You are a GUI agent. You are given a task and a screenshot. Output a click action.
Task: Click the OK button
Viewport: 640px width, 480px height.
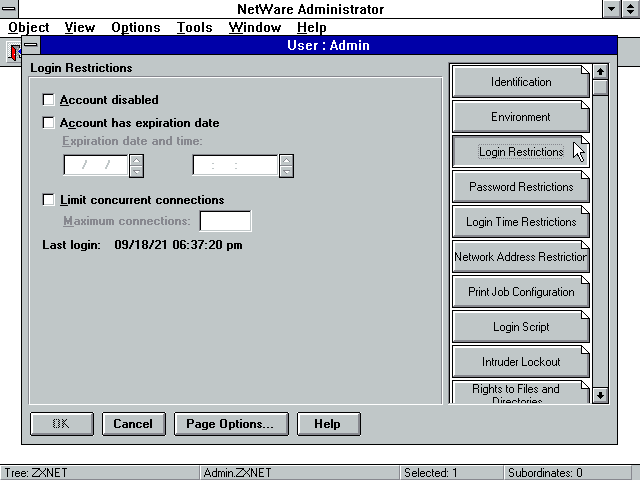coord(62,424)
